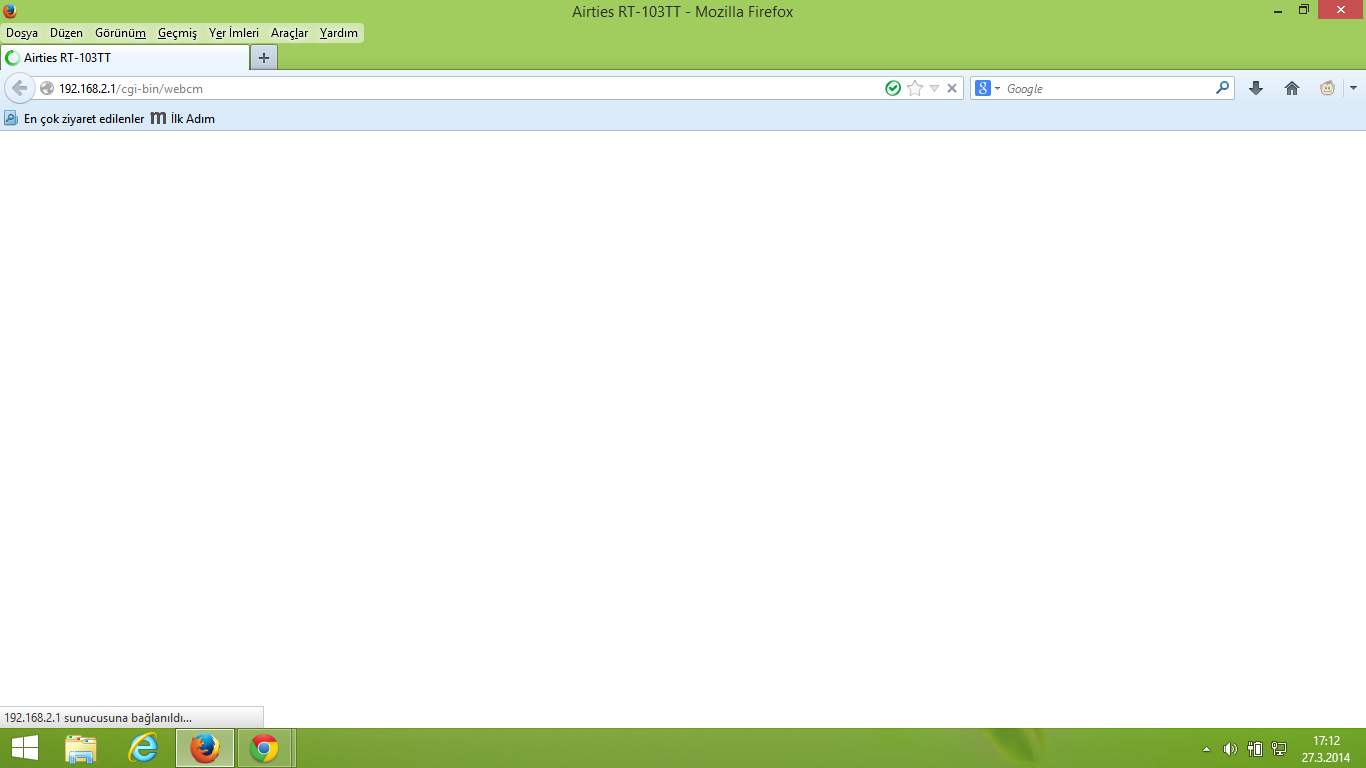Open the Yer İmleri menu
1366x768 pixels.
click(x=234, y=33)
